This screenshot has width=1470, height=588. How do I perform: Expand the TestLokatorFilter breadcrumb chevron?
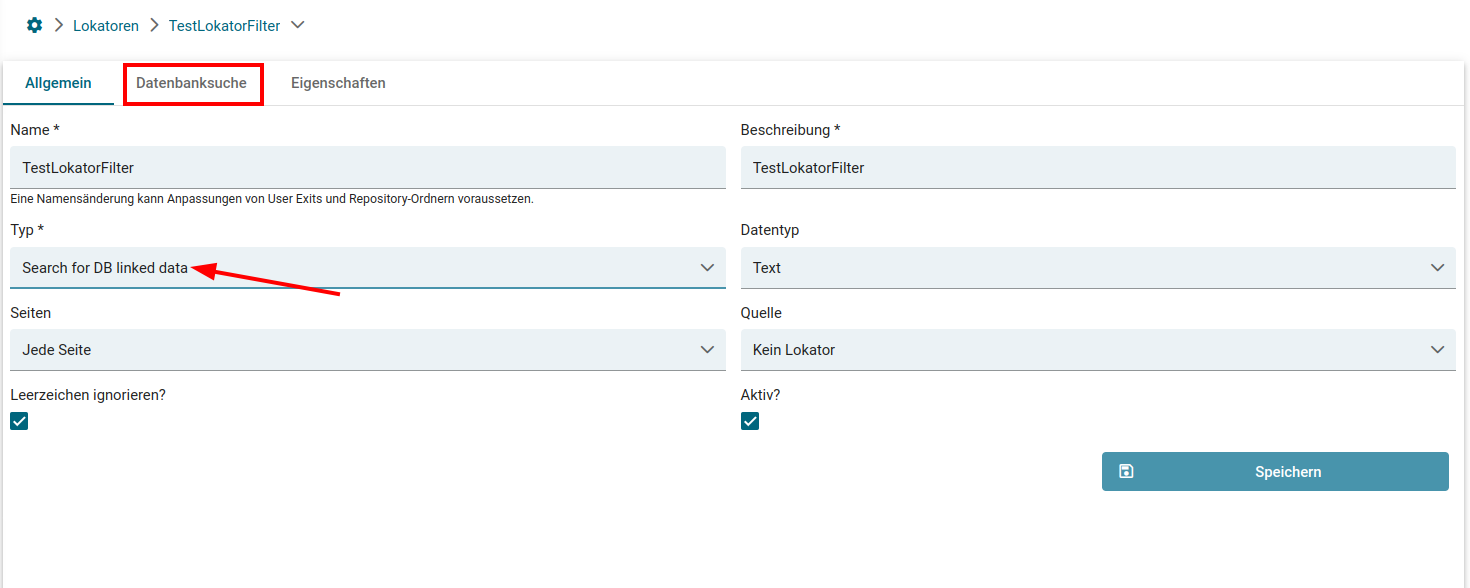297,25
